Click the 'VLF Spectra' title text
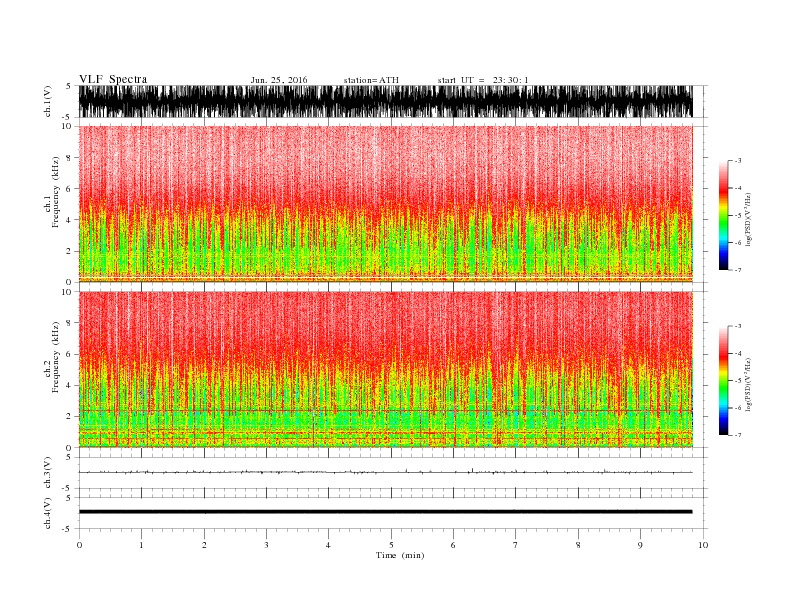Image resolution: width=792 pixels, height=612 pixels. [113, 79]
